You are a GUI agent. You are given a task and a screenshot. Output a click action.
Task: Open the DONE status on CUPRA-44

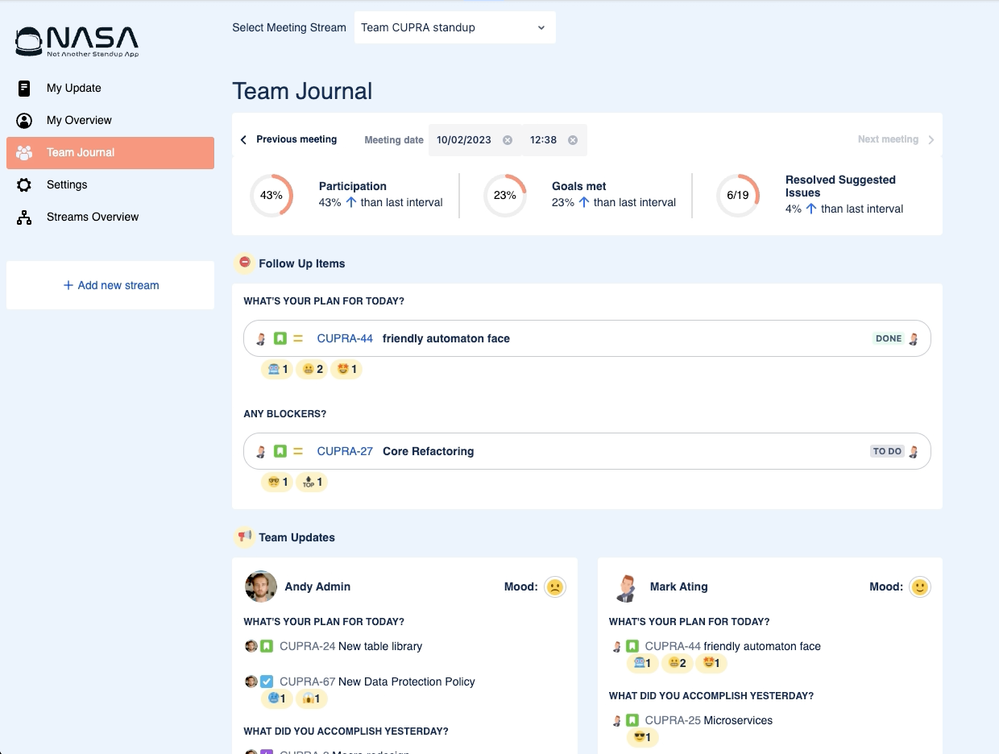pos(888,338)
